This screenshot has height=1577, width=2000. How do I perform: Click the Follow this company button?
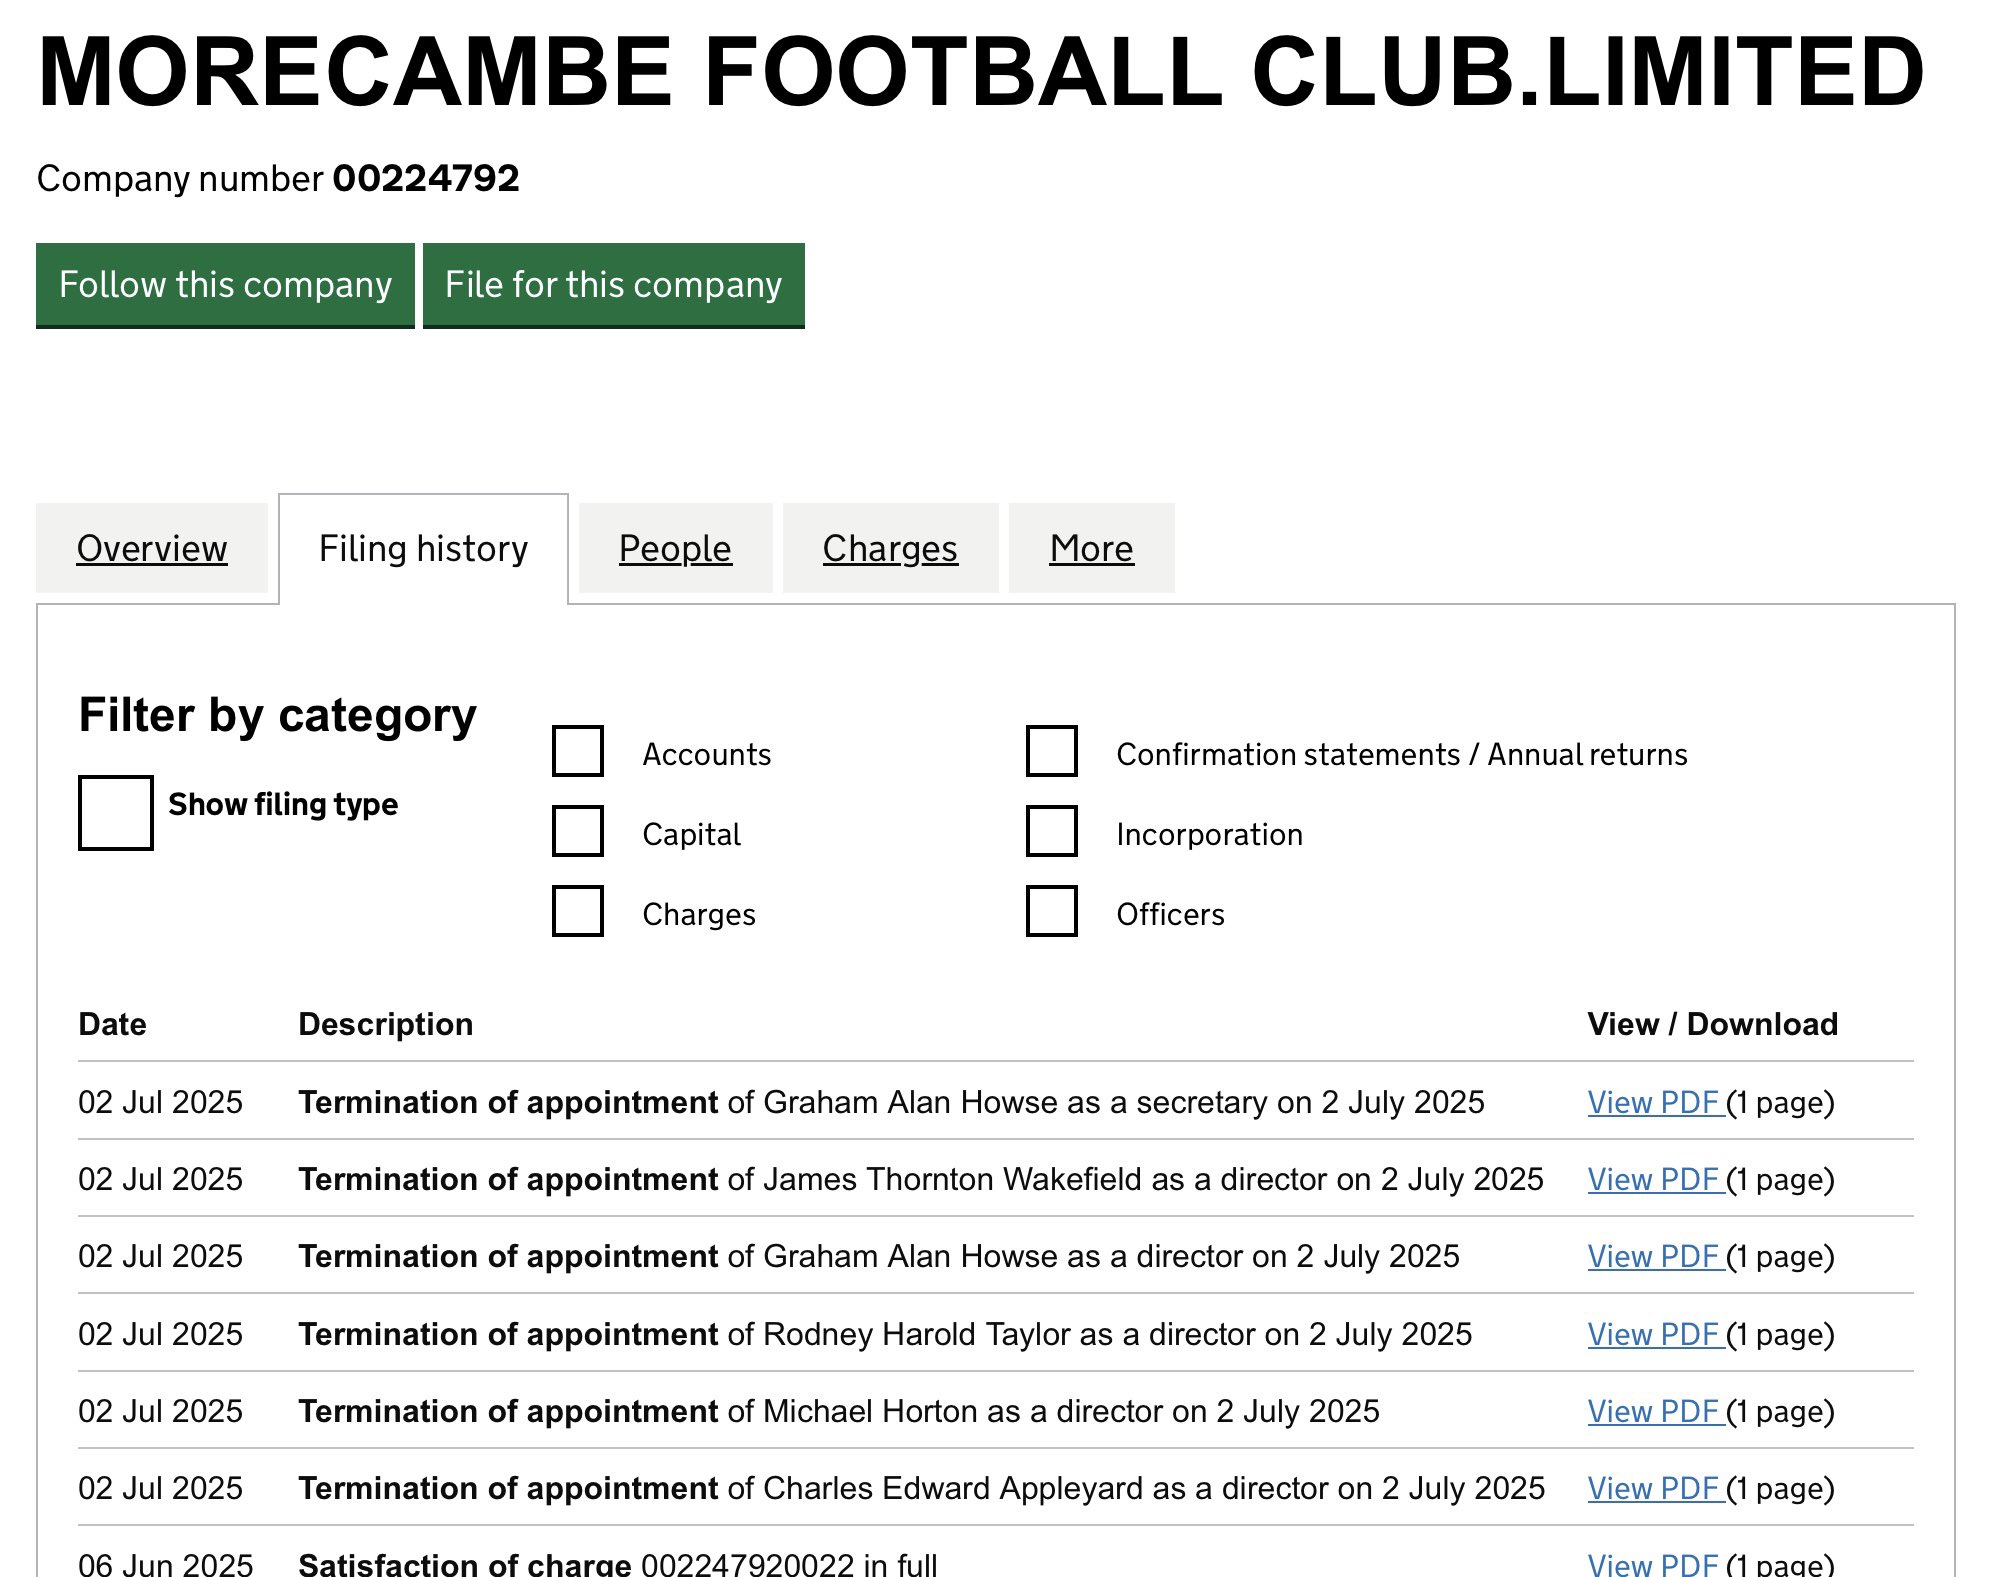coord(225,285)
